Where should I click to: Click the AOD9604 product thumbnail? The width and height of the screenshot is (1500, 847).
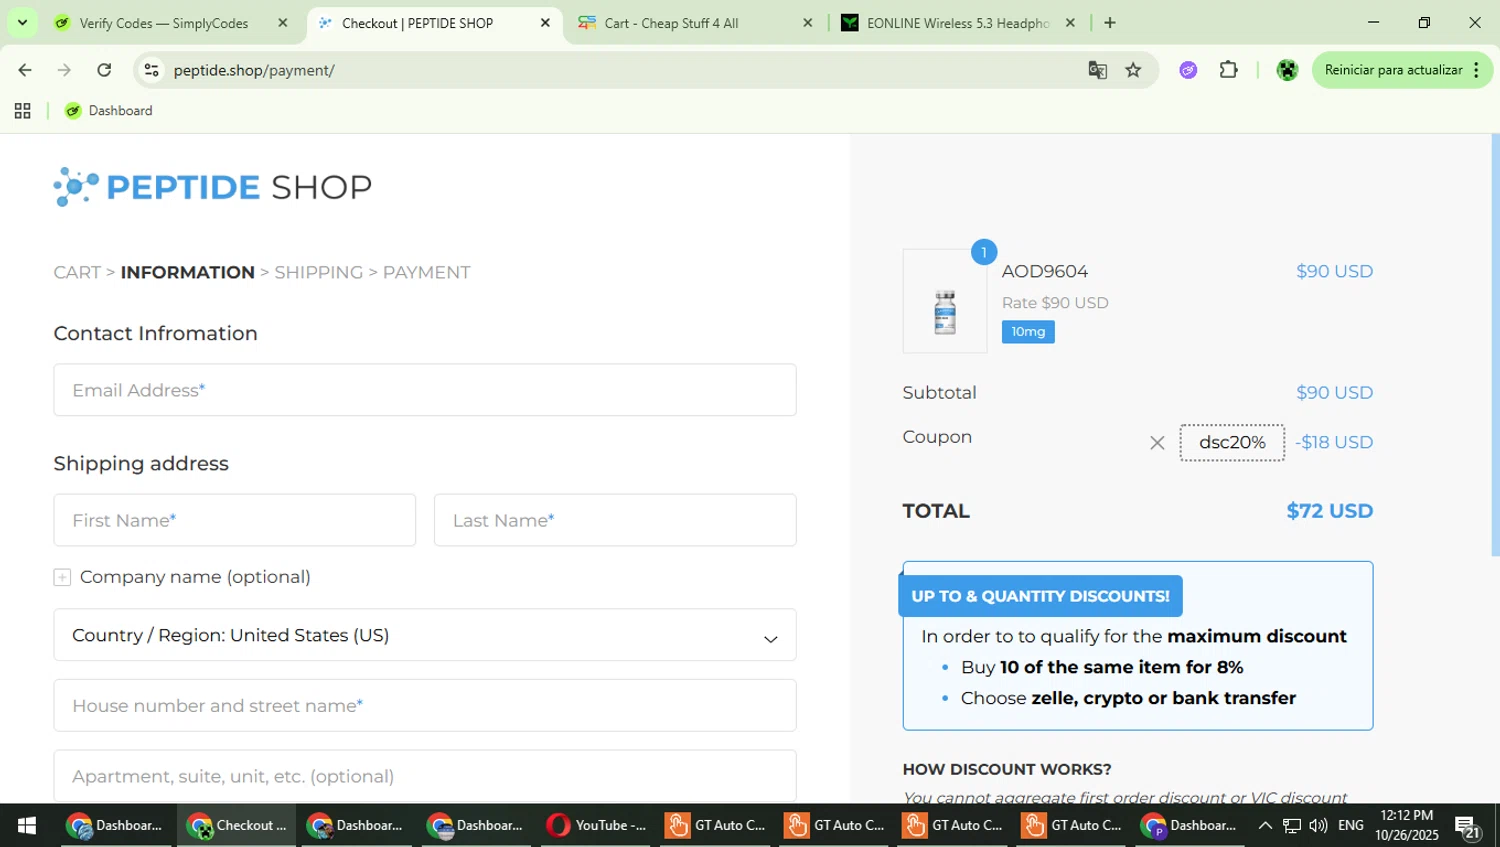(945, 302)
